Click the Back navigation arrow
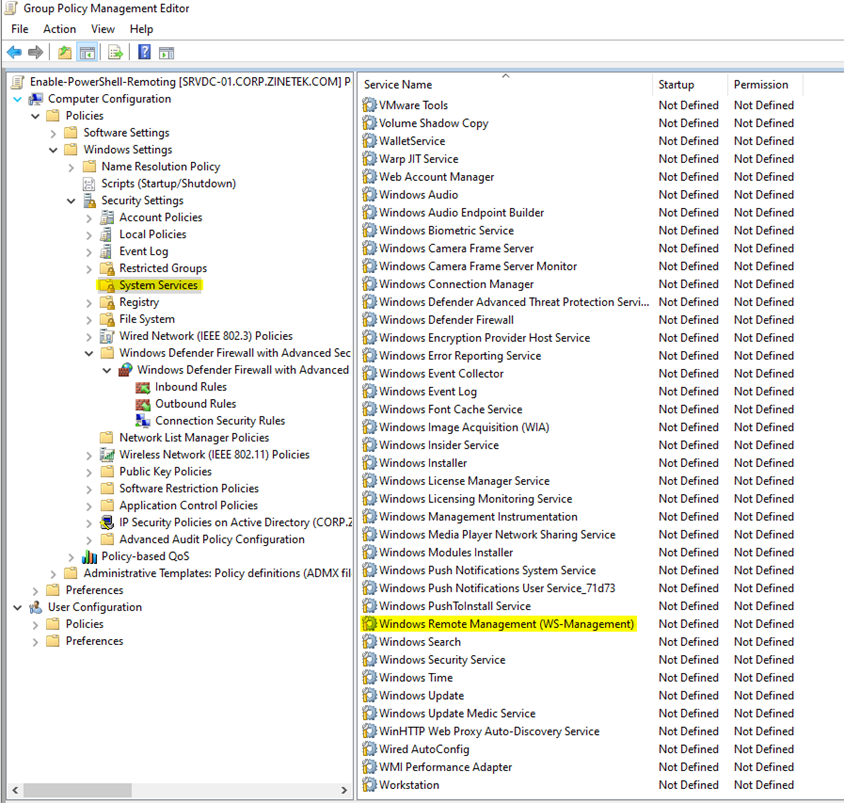Screen dimensions: 844x803 pyautogui.click(x=14, y=51)
